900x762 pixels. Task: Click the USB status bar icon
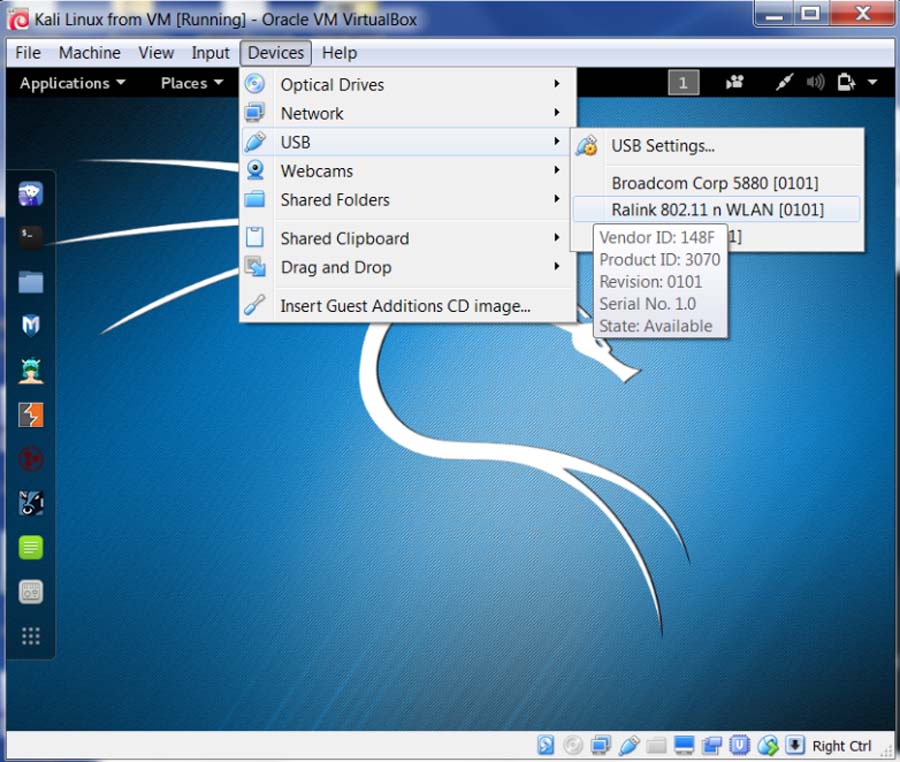[x=629, y=745]
